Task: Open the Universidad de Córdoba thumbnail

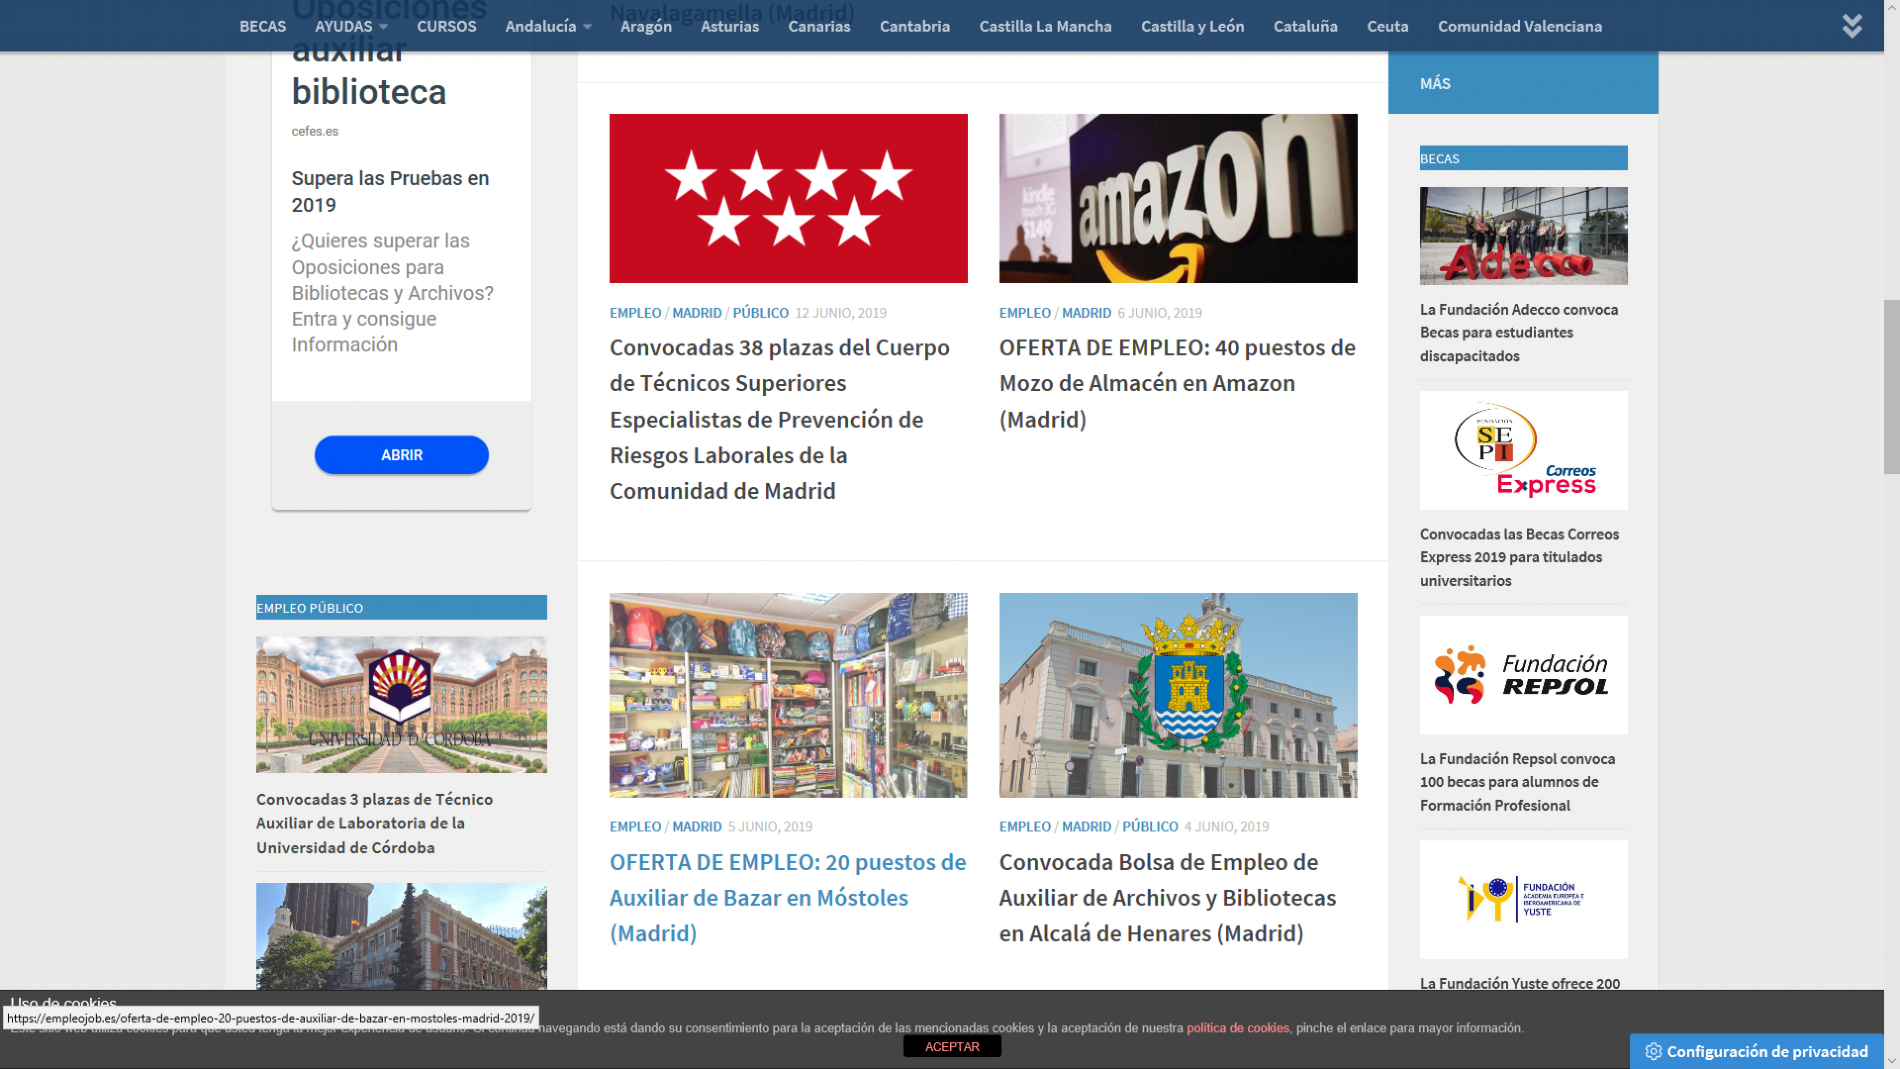Action: 401,704
